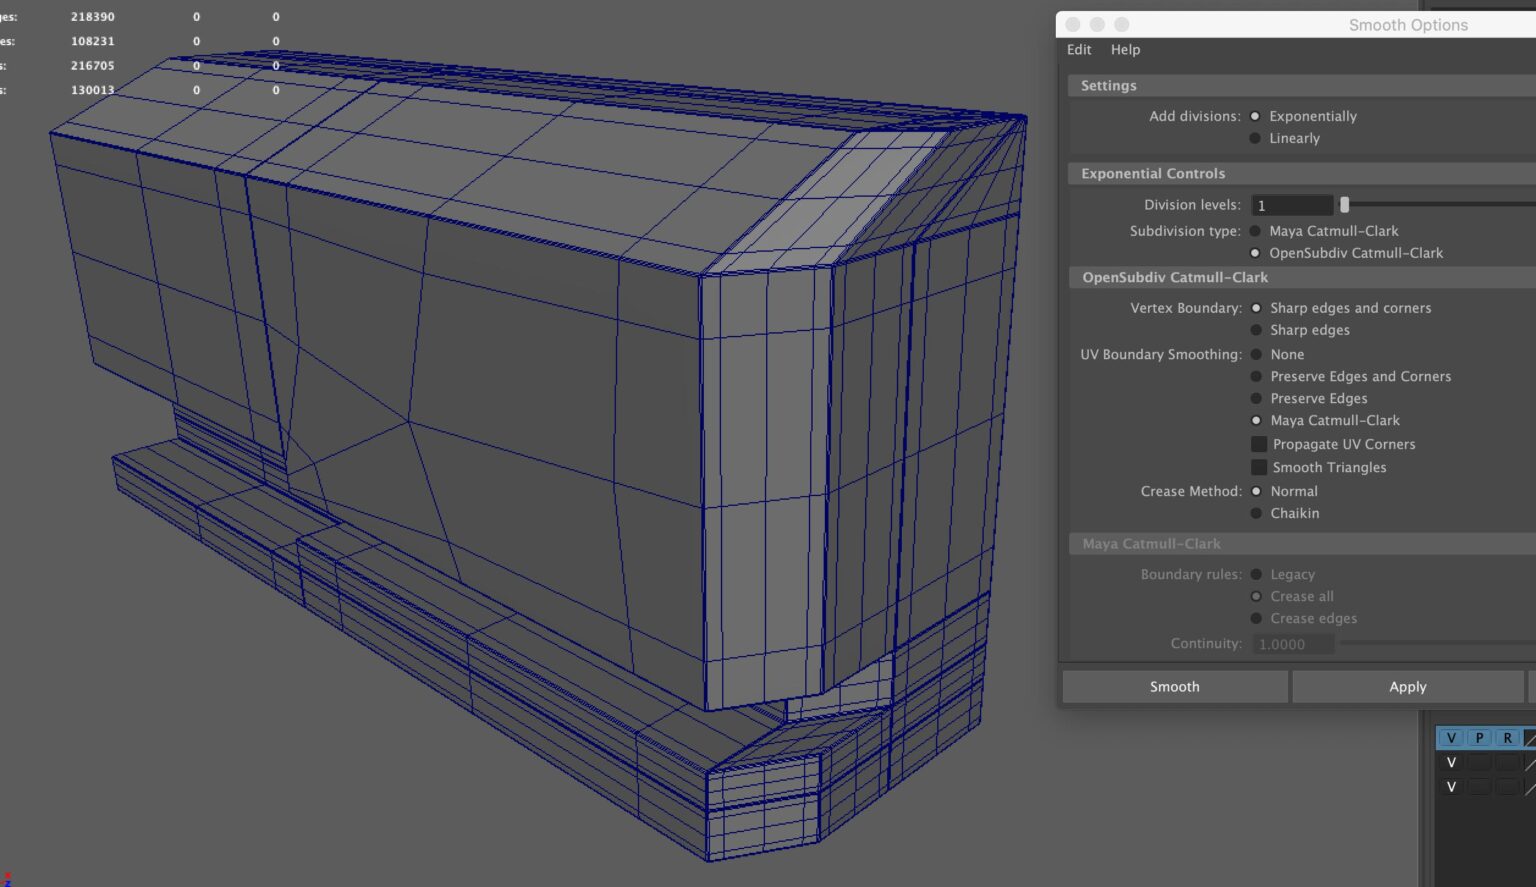This screenshot has height=887, width=1536.
Task: Enable the Propagate UV Corners checkbox
Action: pyautogui.click(x=1258, y=444)
